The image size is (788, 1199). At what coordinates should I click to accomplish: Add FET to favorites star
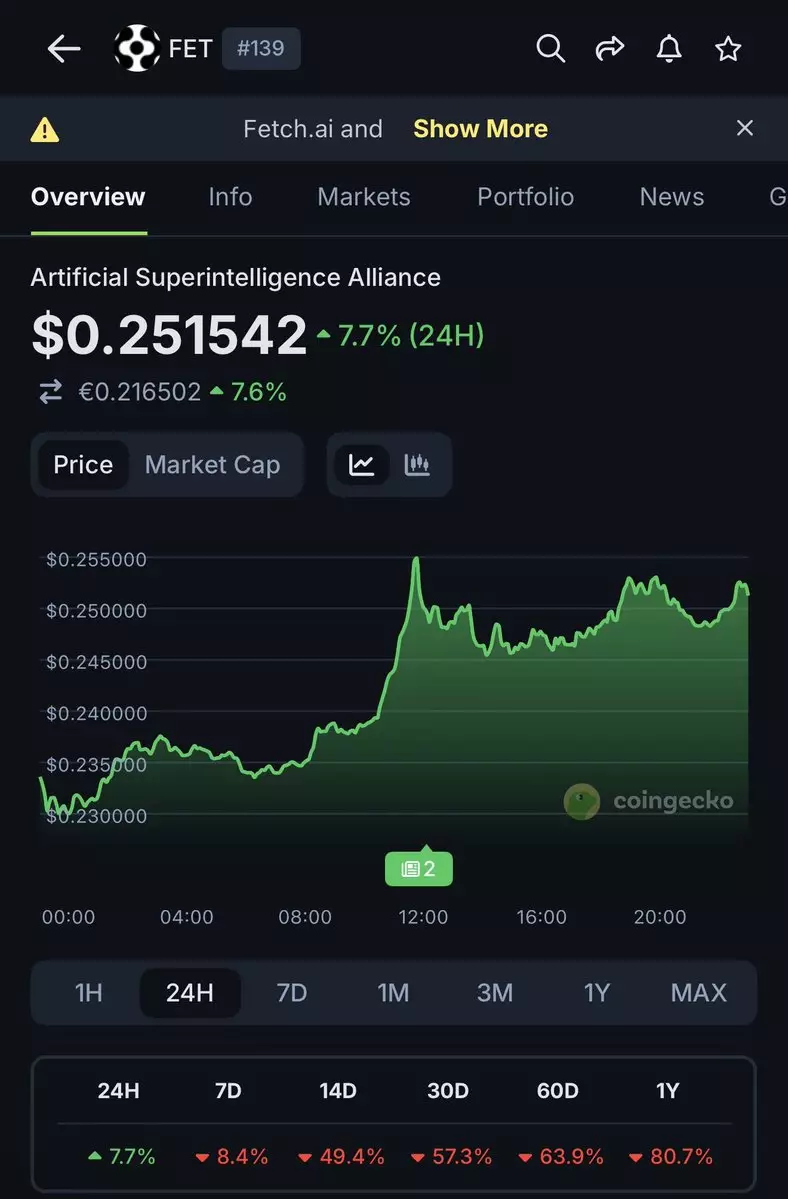tap(728, 48)
